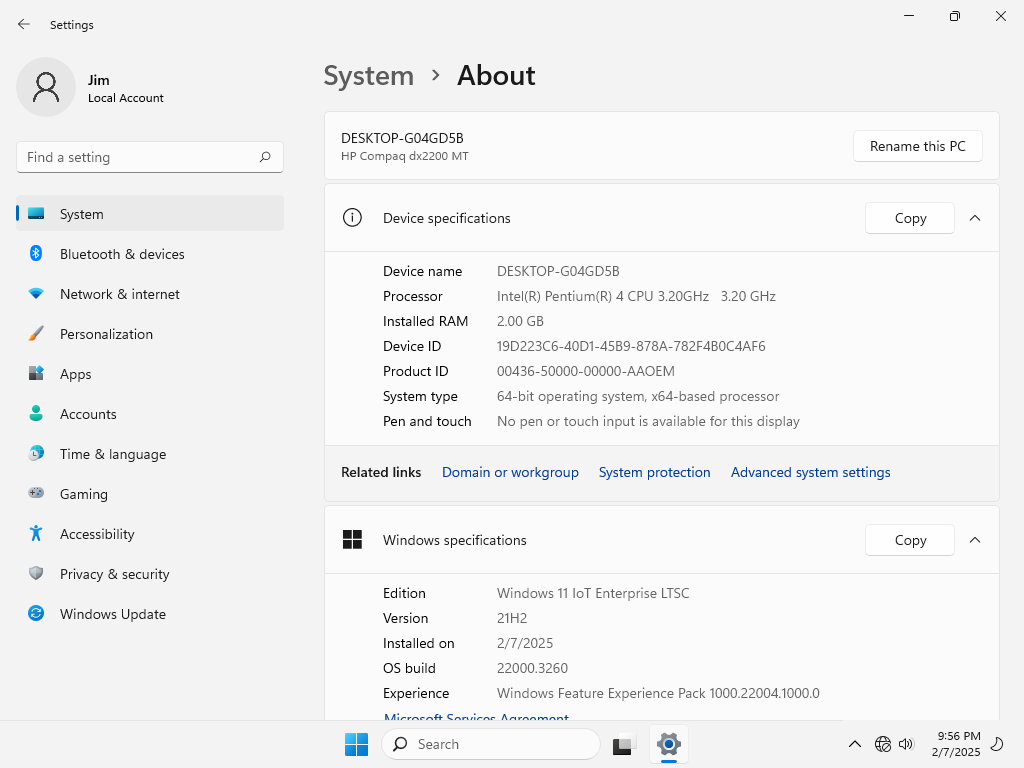This screenshot has height=768, width=1024.
Task: Open Advanced system settings link
Action: (x=810, y=472)
